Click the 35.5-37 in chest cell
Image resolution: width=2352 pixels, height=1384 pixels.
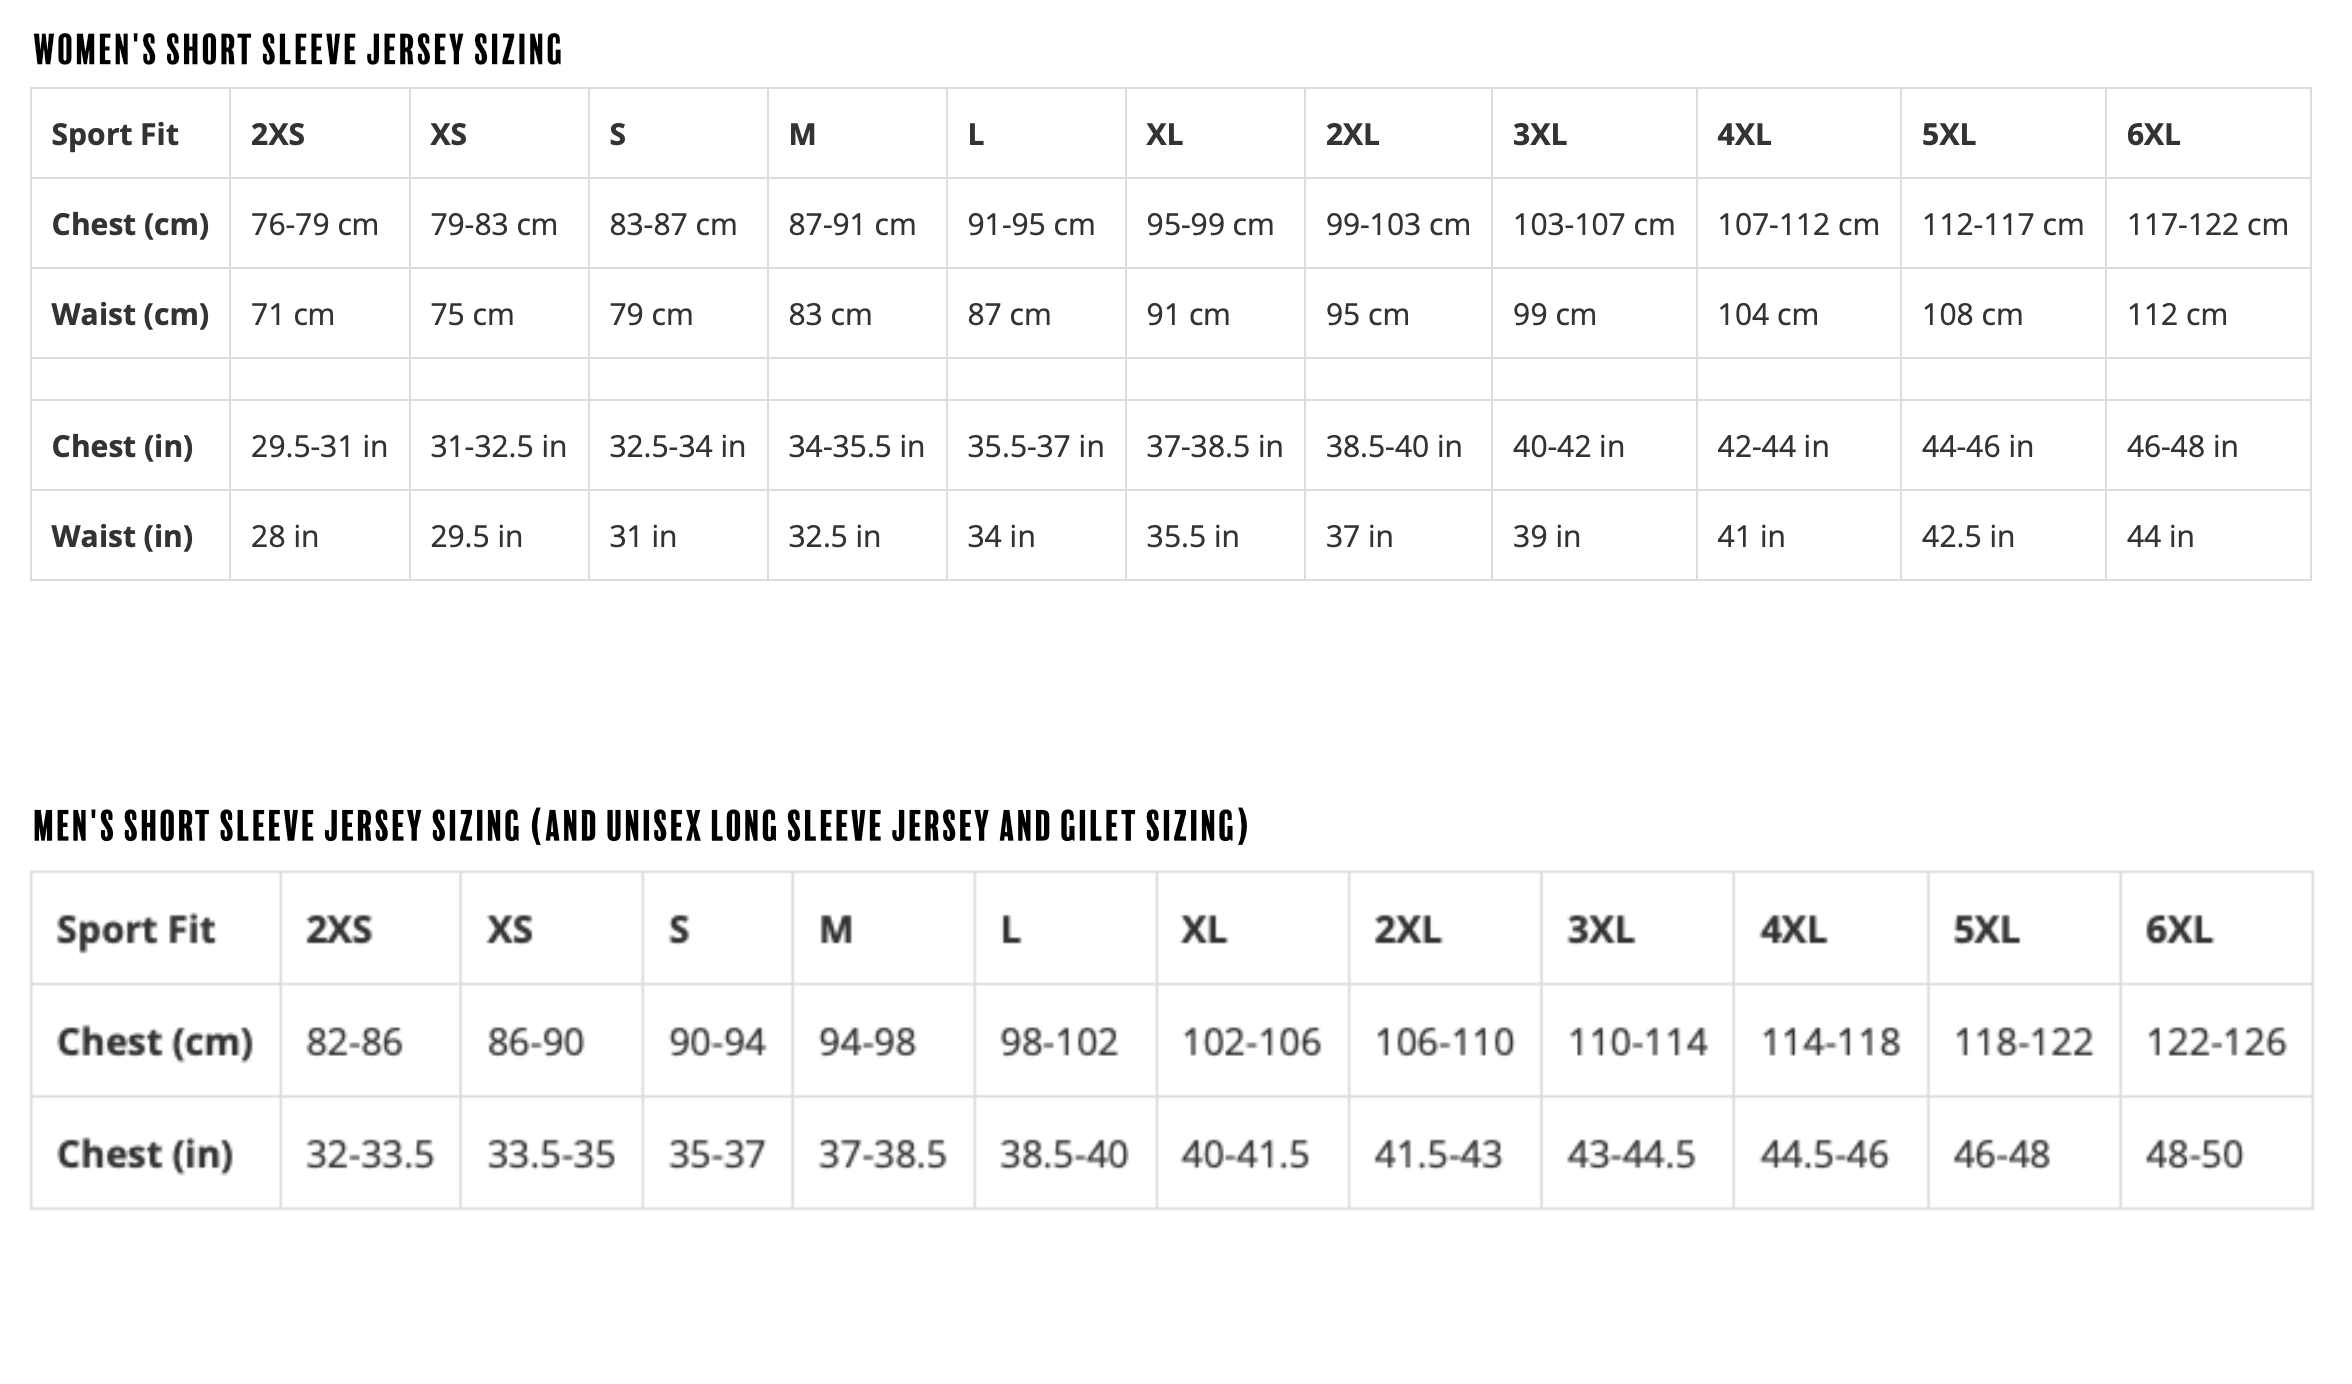[1035, 446]
